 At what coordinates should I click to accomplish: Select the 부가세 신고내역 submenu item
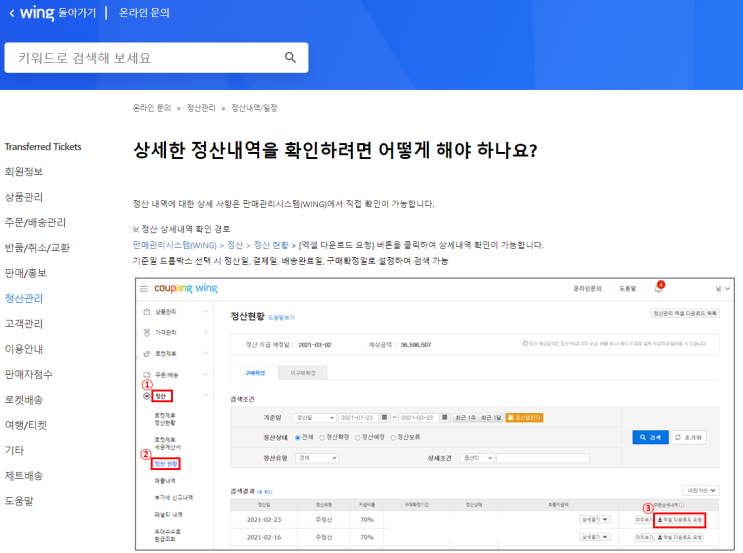[x=173, y=498]
